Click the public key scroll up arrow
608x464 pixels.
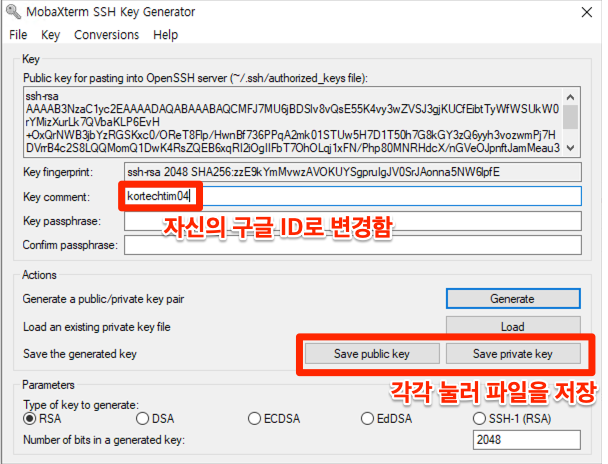click(x=570, y=97)
